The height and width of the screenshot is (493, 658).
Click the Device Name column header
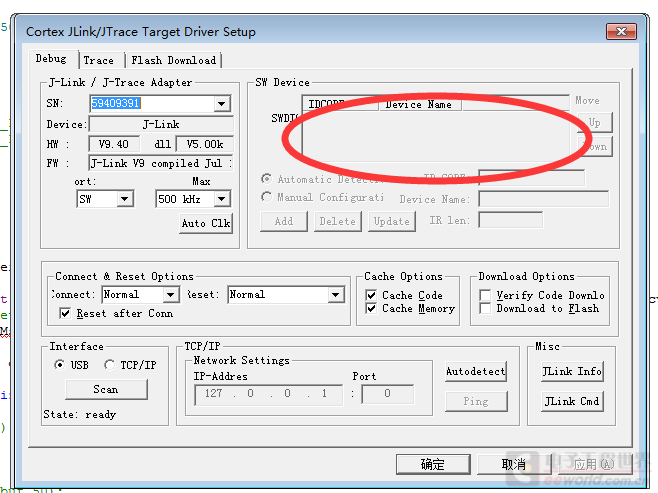pos(419,104)
